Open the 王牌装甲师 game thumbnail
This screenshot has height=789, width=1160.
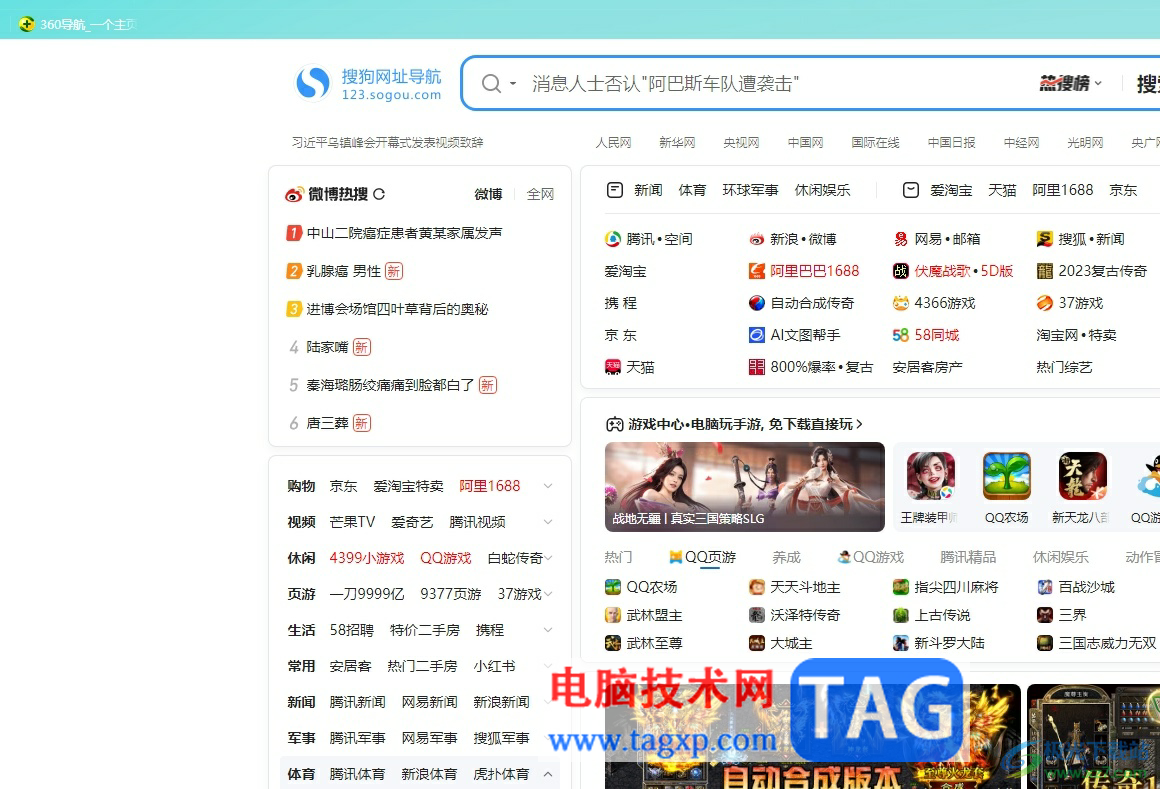click(931, 476)
